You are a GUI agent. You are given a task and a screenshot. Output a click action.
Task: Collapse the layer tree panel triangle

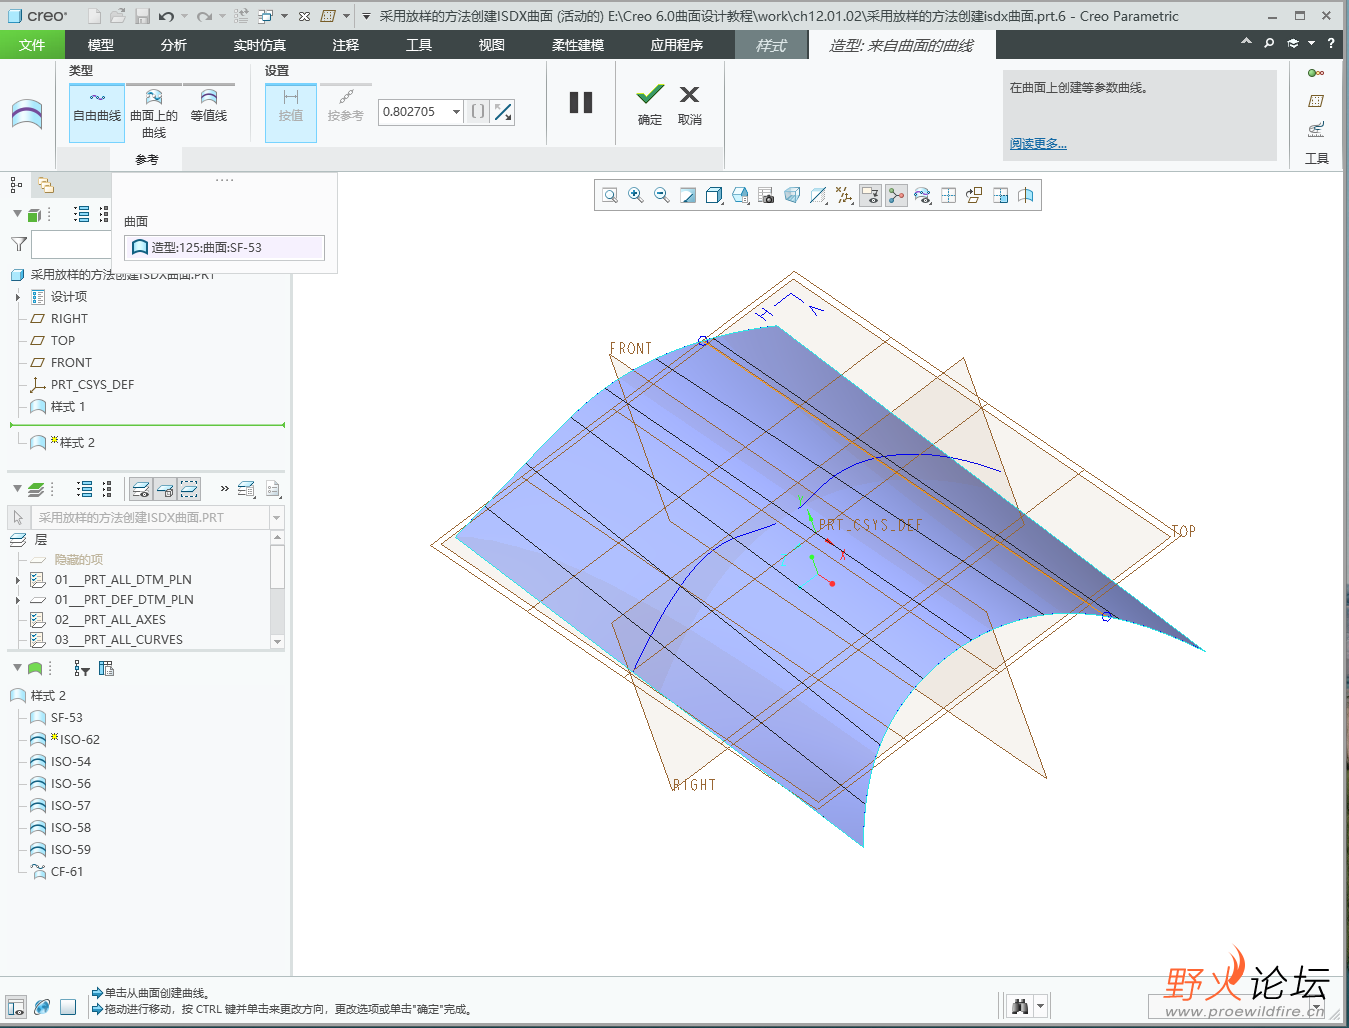17,489
